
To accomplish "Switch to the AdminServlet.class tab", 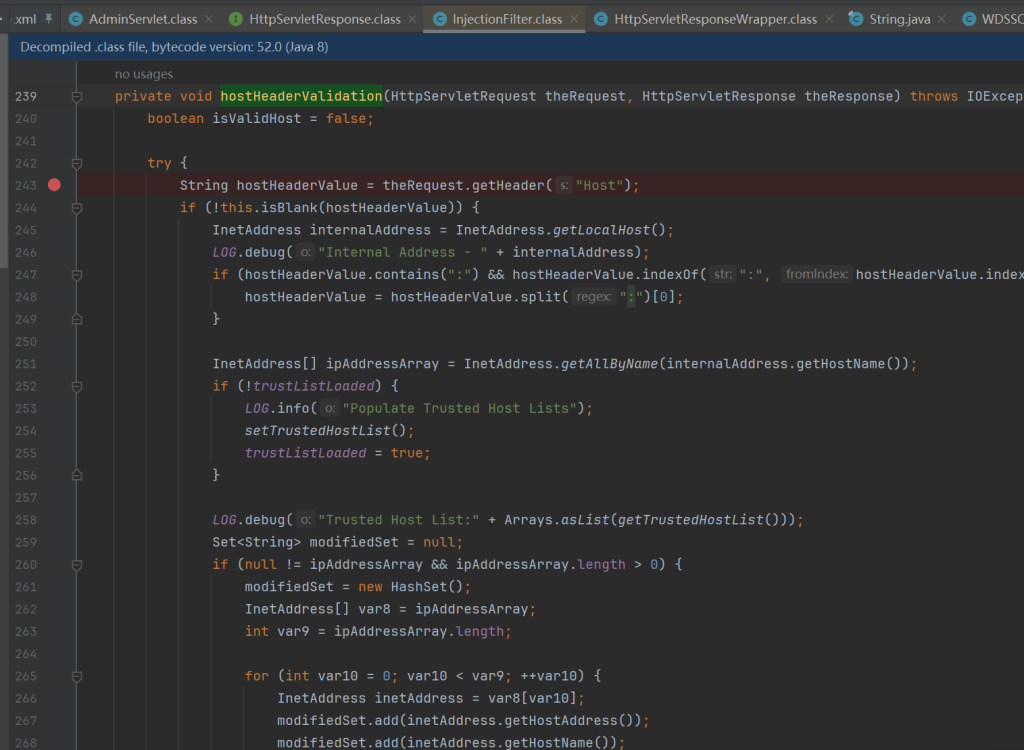I will [142, 20].
